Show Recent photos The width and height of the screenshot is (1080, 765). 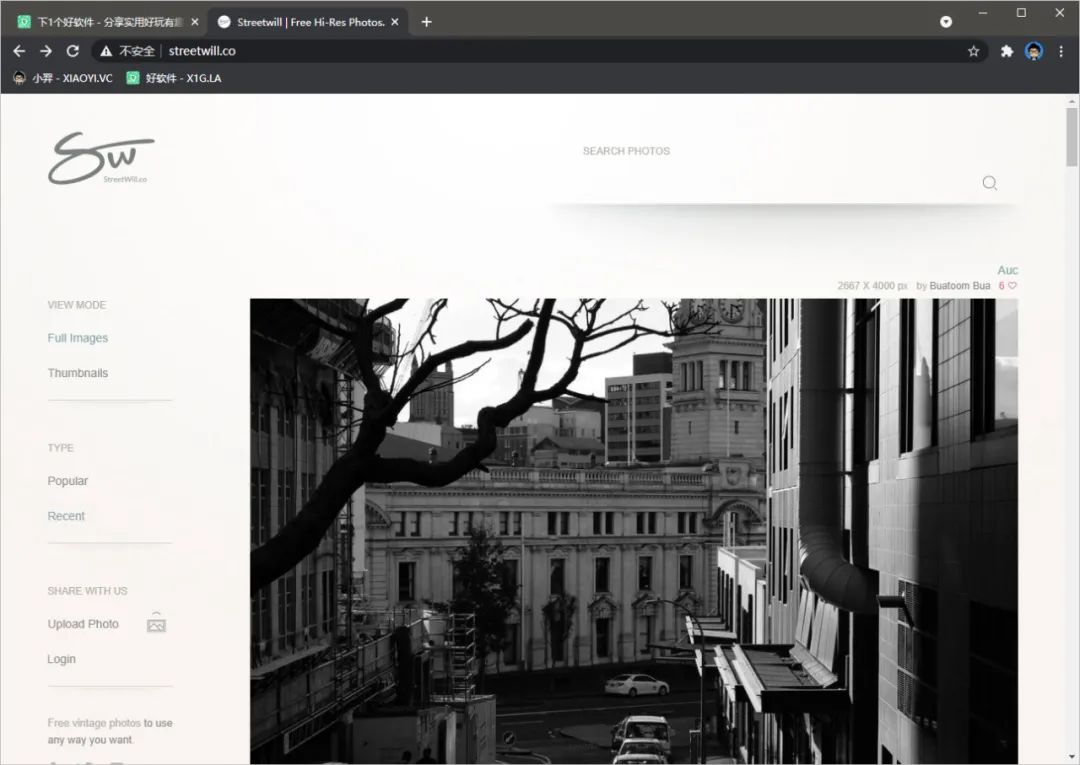click(x=66, y=516)
